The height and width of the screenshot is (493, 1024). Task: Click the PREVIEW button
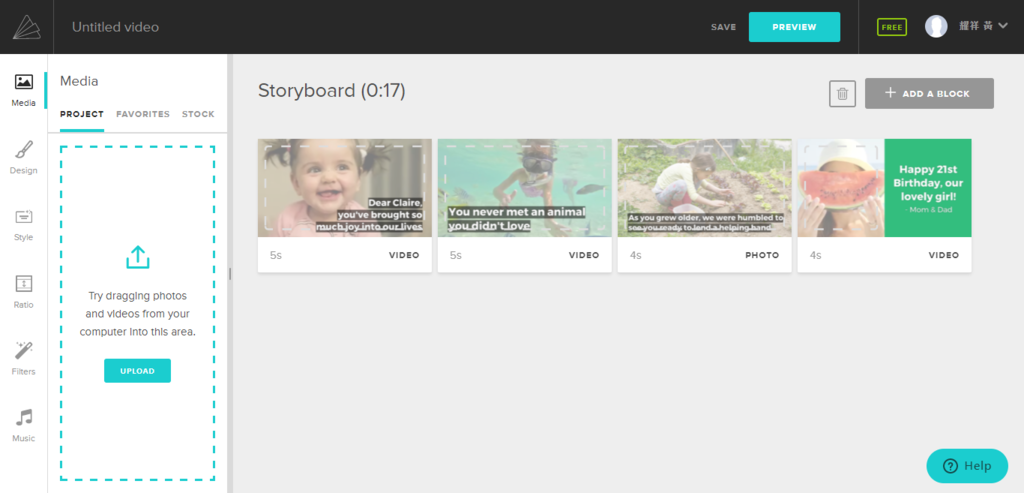(794, 27)
